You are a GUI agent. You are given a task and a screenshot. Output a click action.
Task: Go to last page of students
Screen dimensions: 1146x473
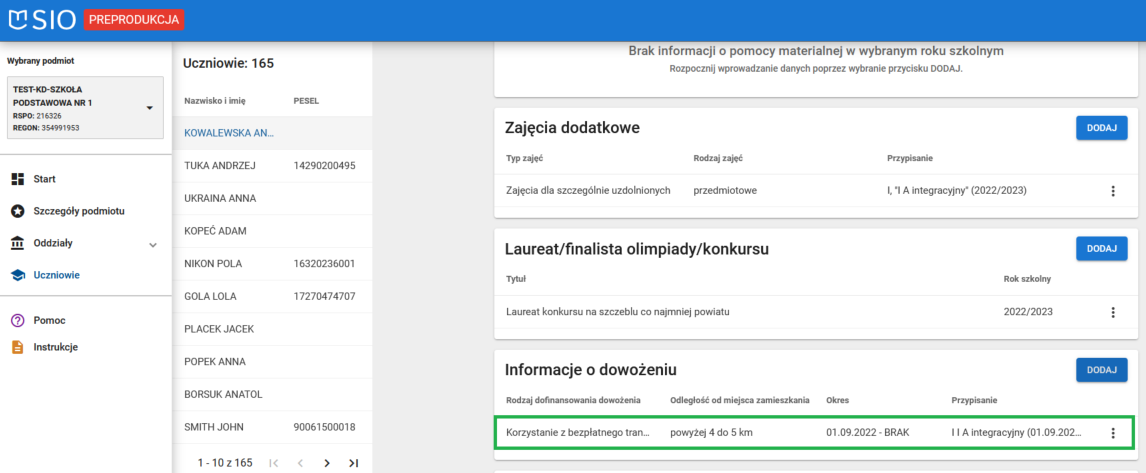pyautogui.click(x=354, y=463)
